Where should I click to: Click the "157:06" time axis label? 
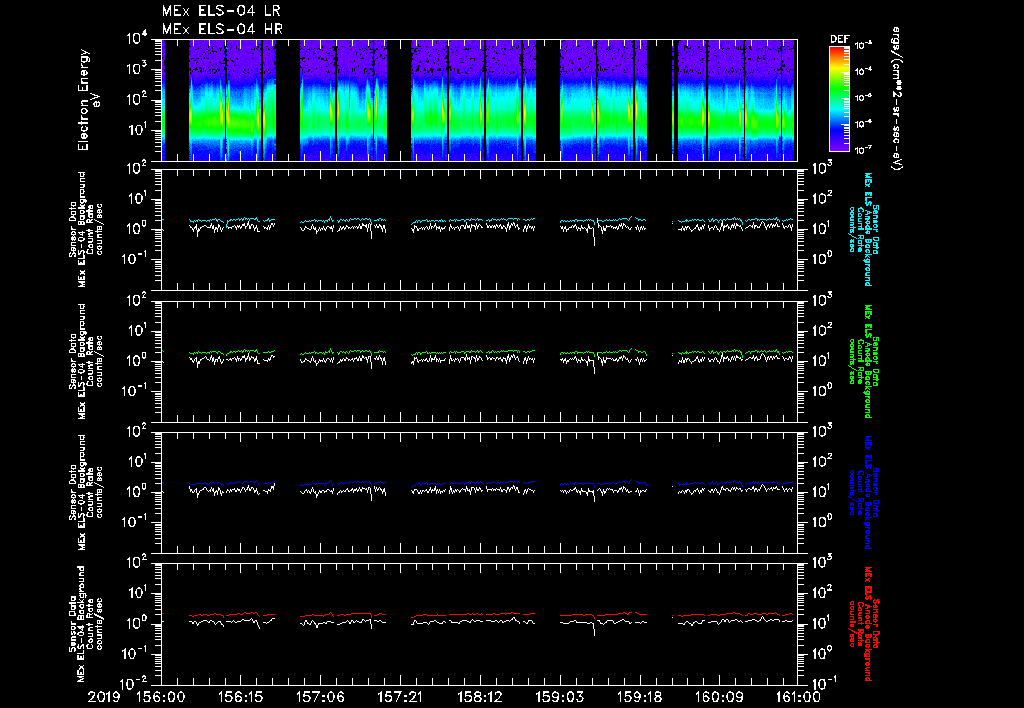319,698
